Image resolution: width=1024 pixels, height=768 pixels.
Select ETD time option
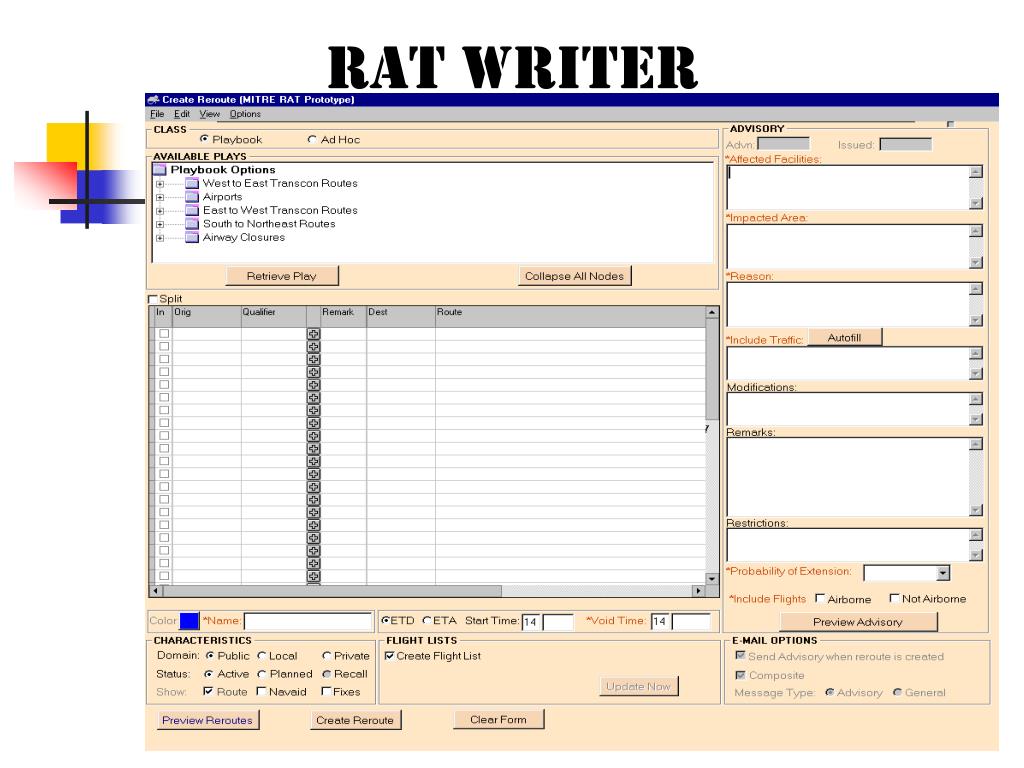coord(385,620)
